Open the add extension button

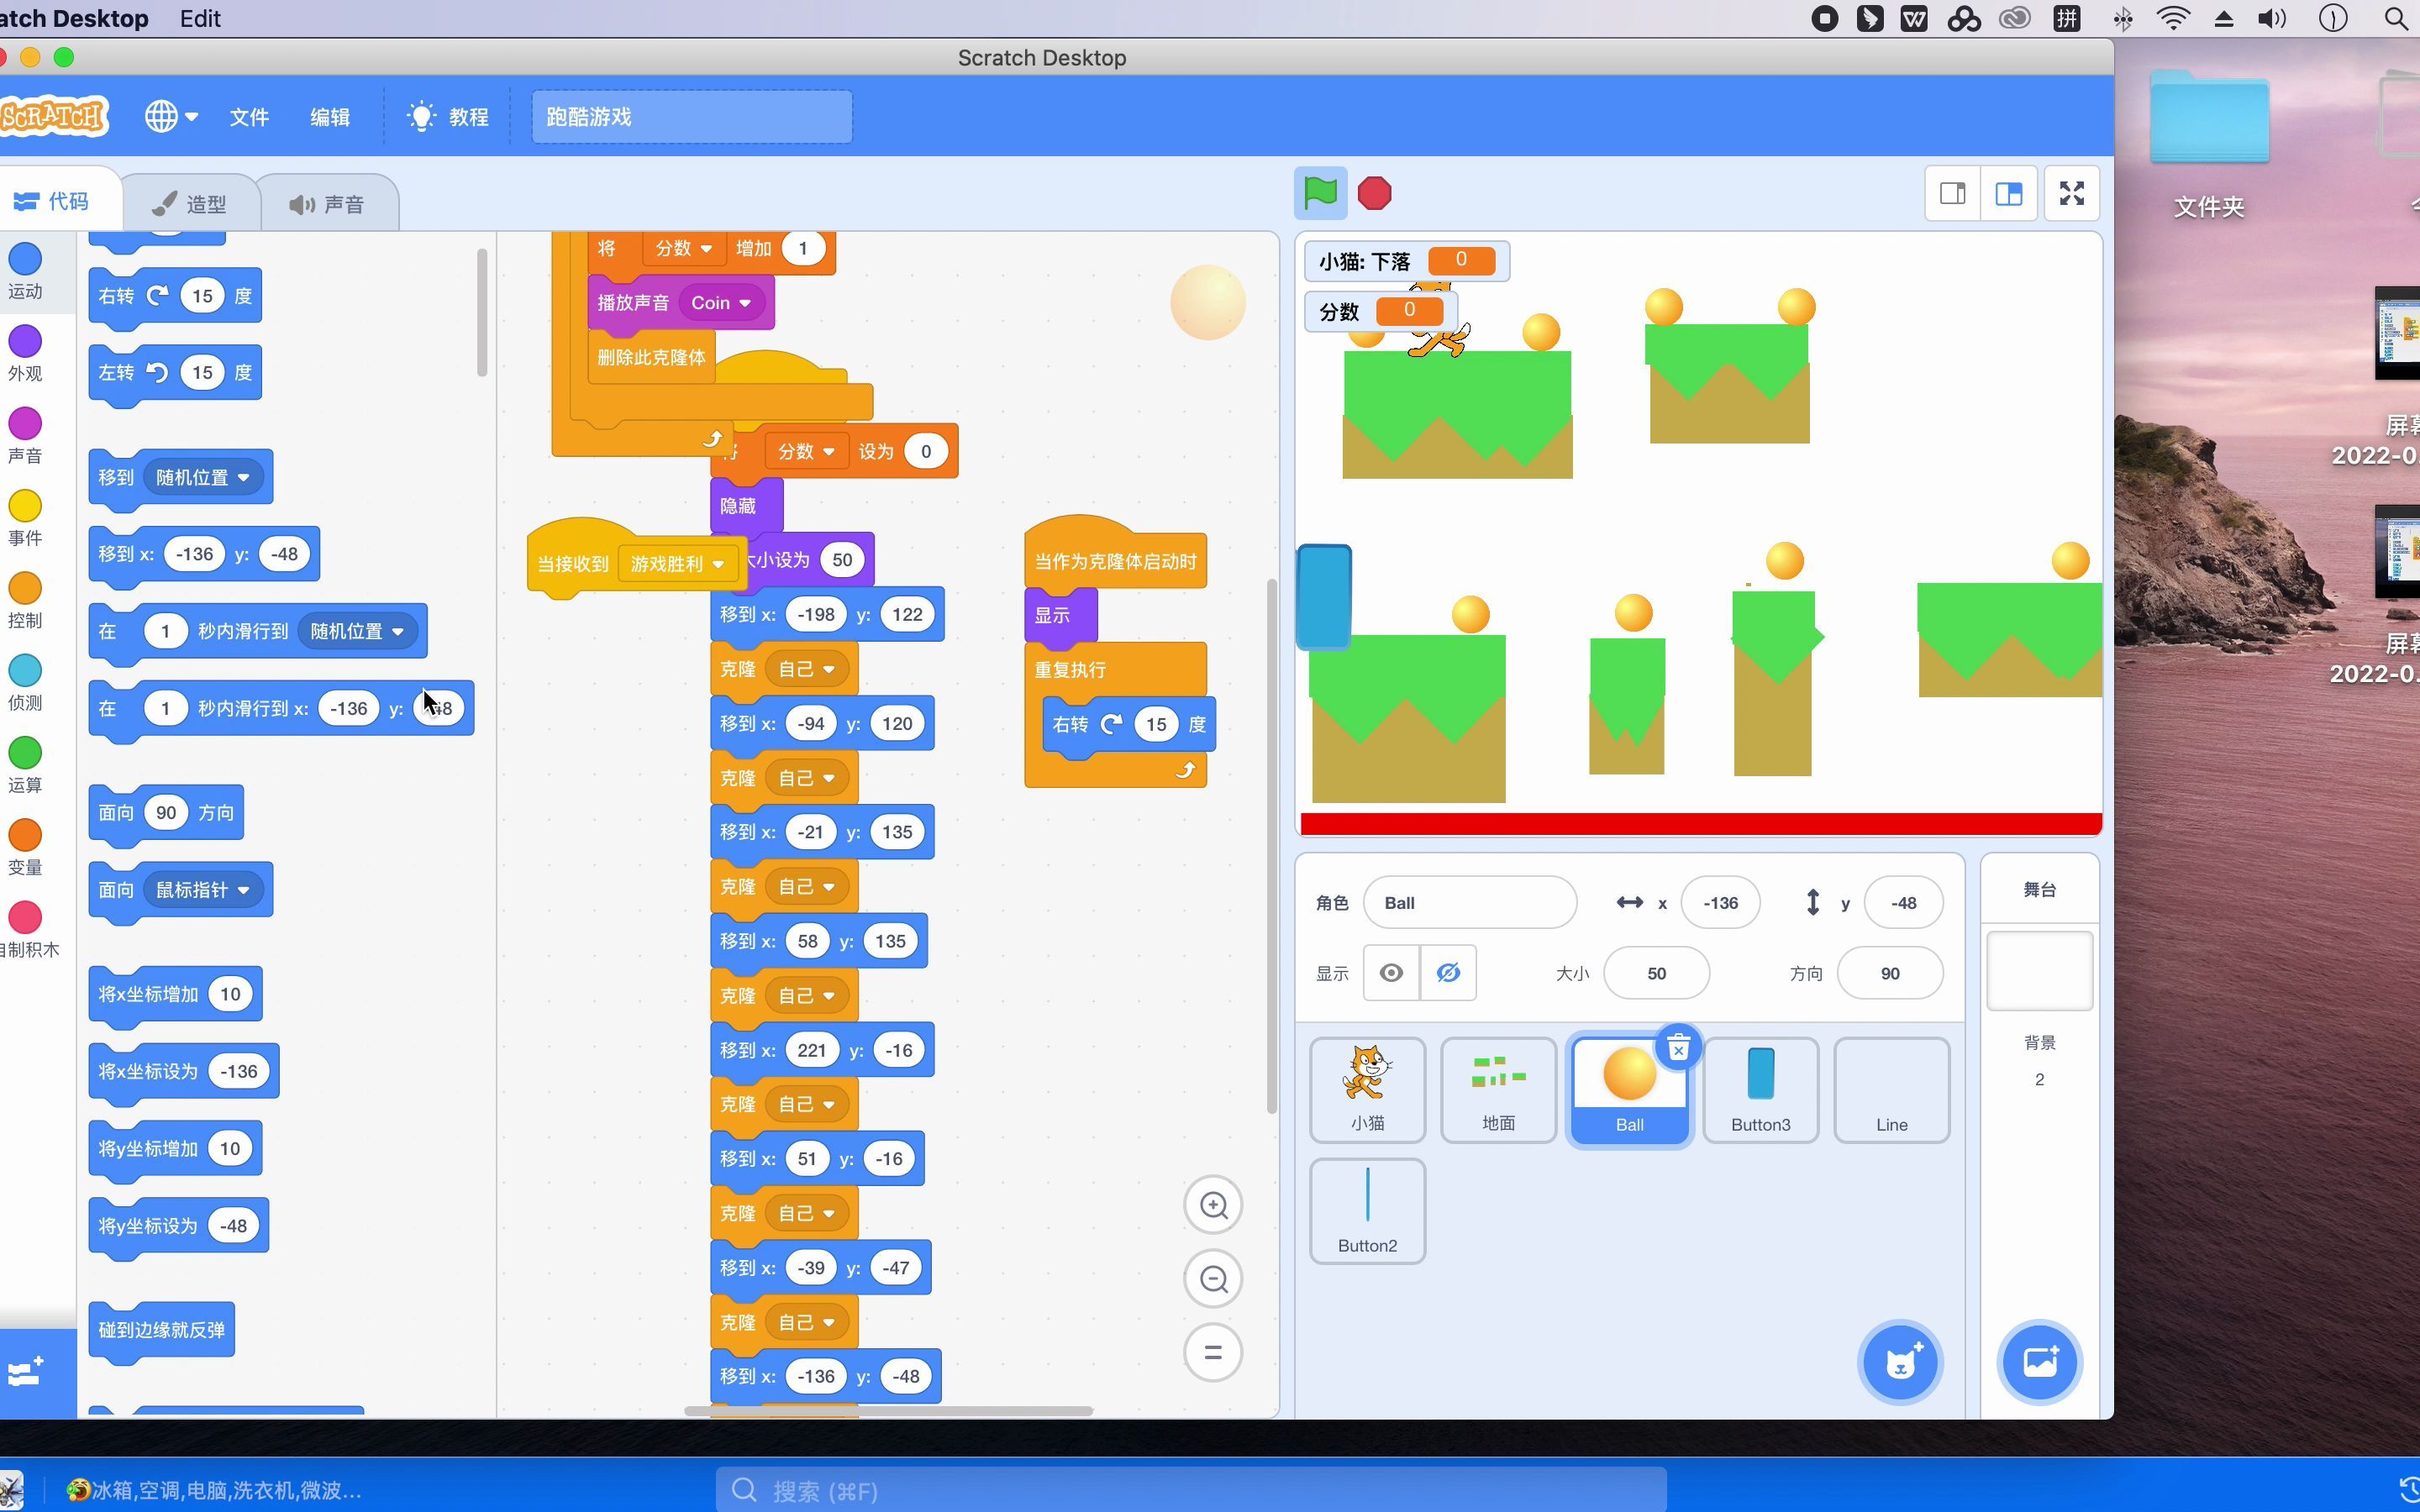(x=26, y=1371)
